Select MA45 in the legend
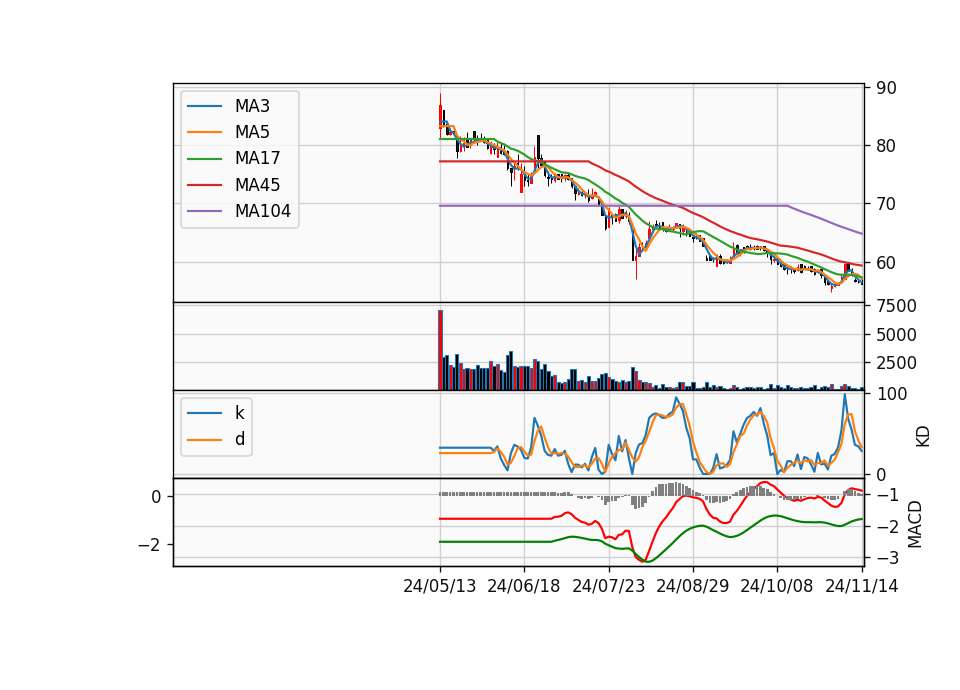This screenshot has width=960, height=690. (234, 185)
